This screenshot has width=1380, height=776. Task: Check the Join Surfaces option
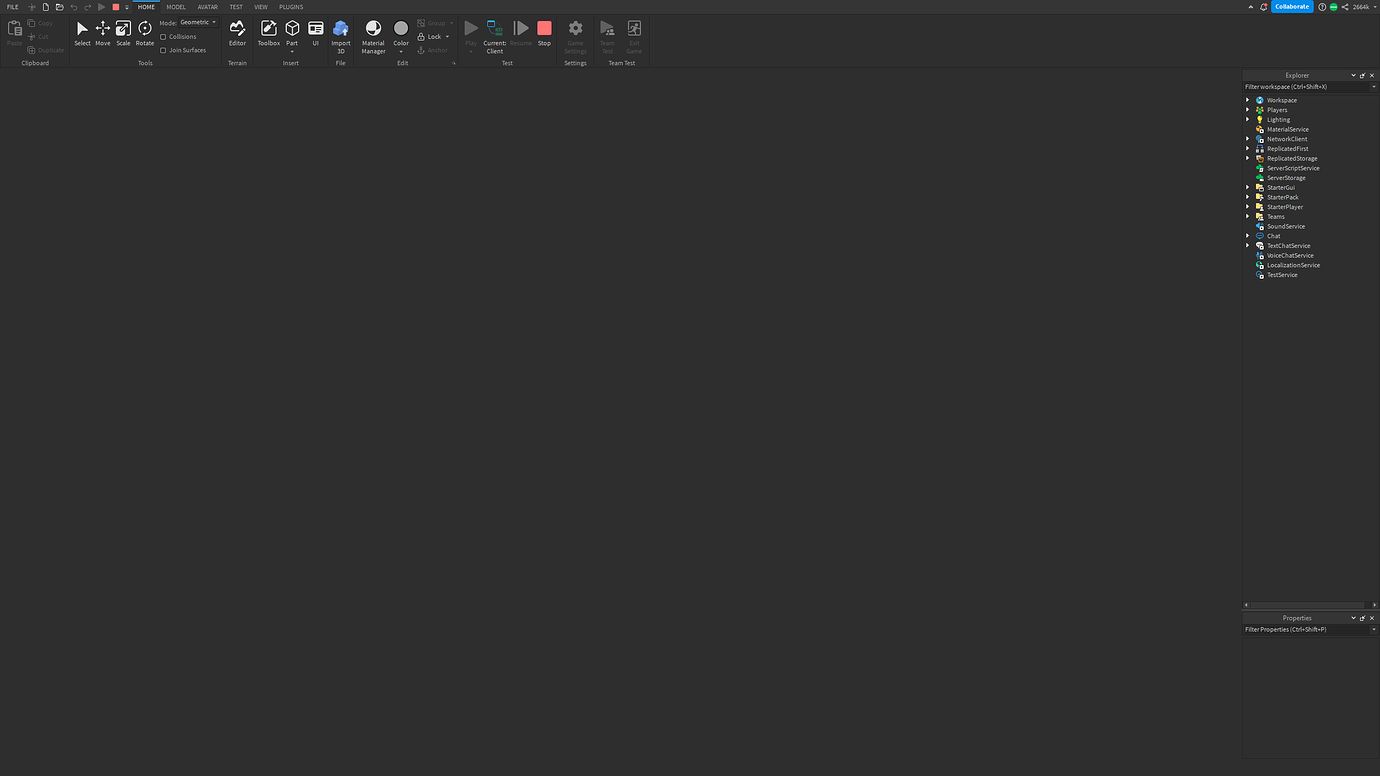pyautogui.click(x=165, y=49)
